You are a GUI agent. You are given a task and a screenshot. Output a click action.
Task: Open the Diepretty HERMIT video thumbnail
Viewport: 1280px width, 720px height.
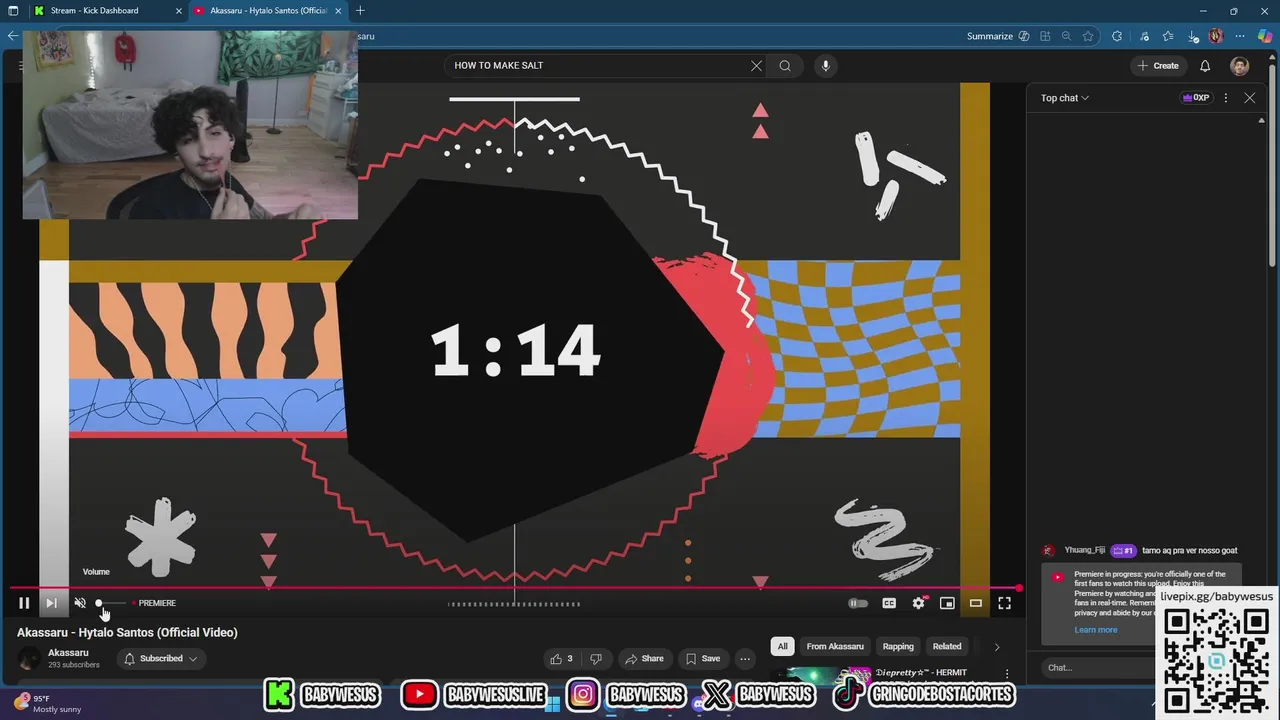coord(820,675)
